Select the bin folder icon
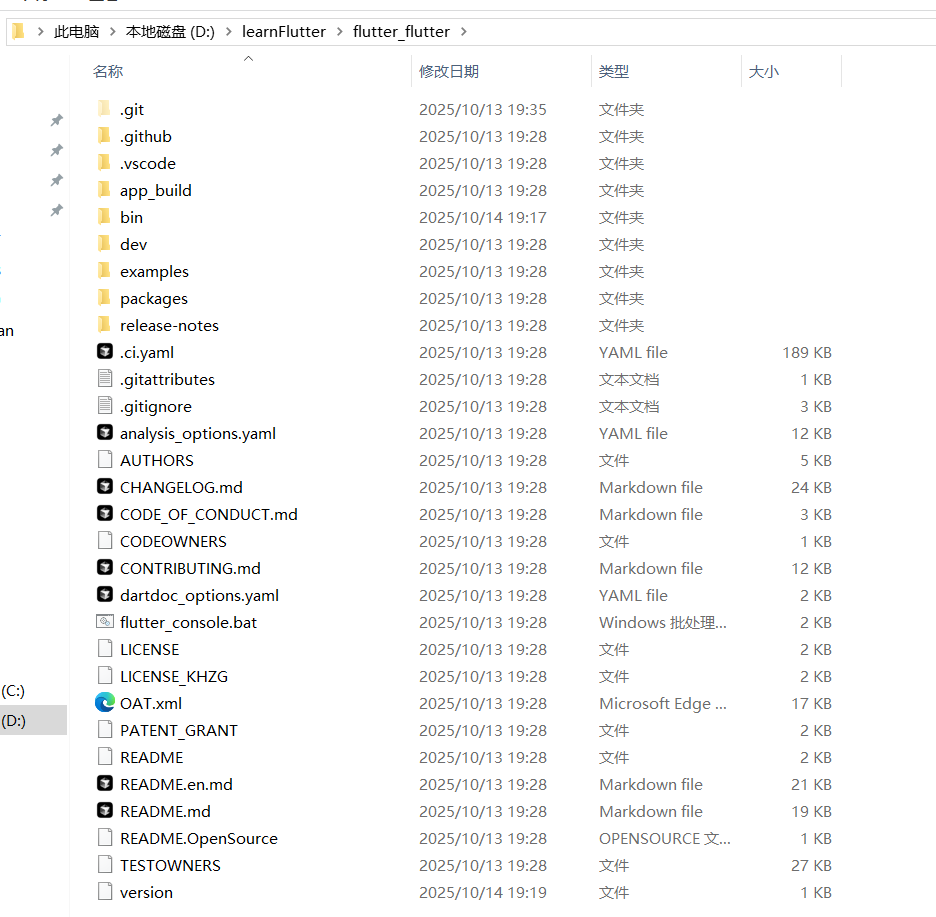The width and height of the screenshot is (936, 917). (104, 217)
